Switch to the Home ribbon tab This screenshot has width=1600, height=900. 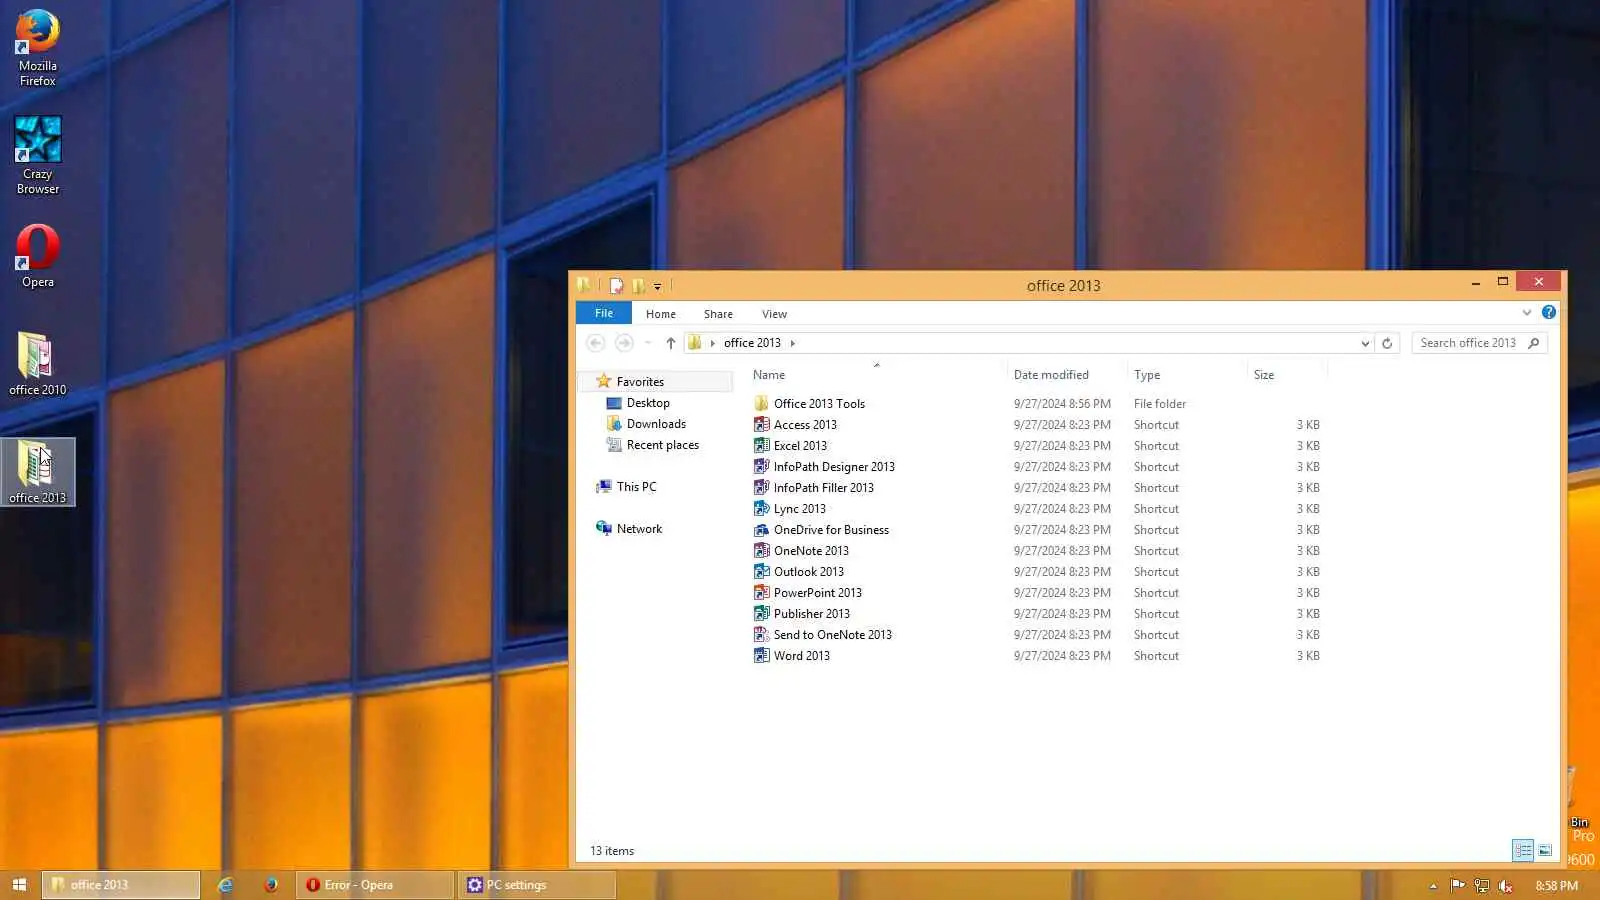(x=661, y=314)
